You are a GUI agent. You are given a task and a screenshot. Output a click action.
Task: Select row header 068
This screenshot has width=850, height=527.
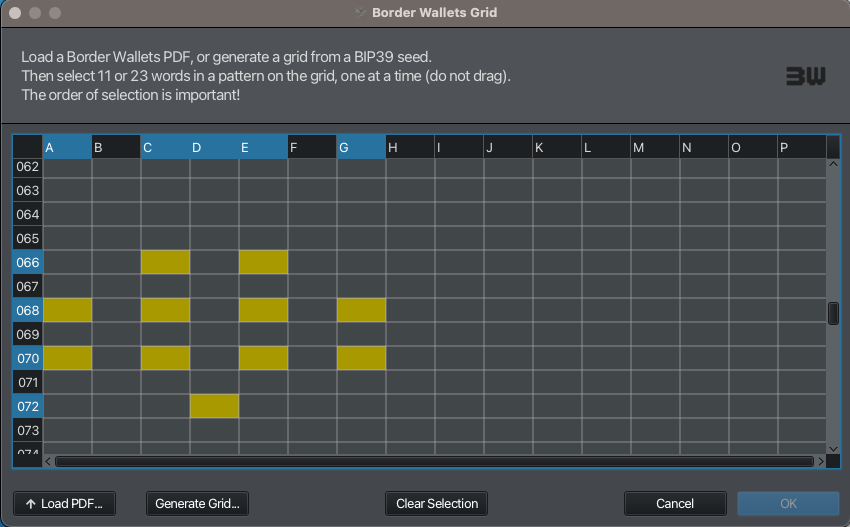click(x=28, y=310)
